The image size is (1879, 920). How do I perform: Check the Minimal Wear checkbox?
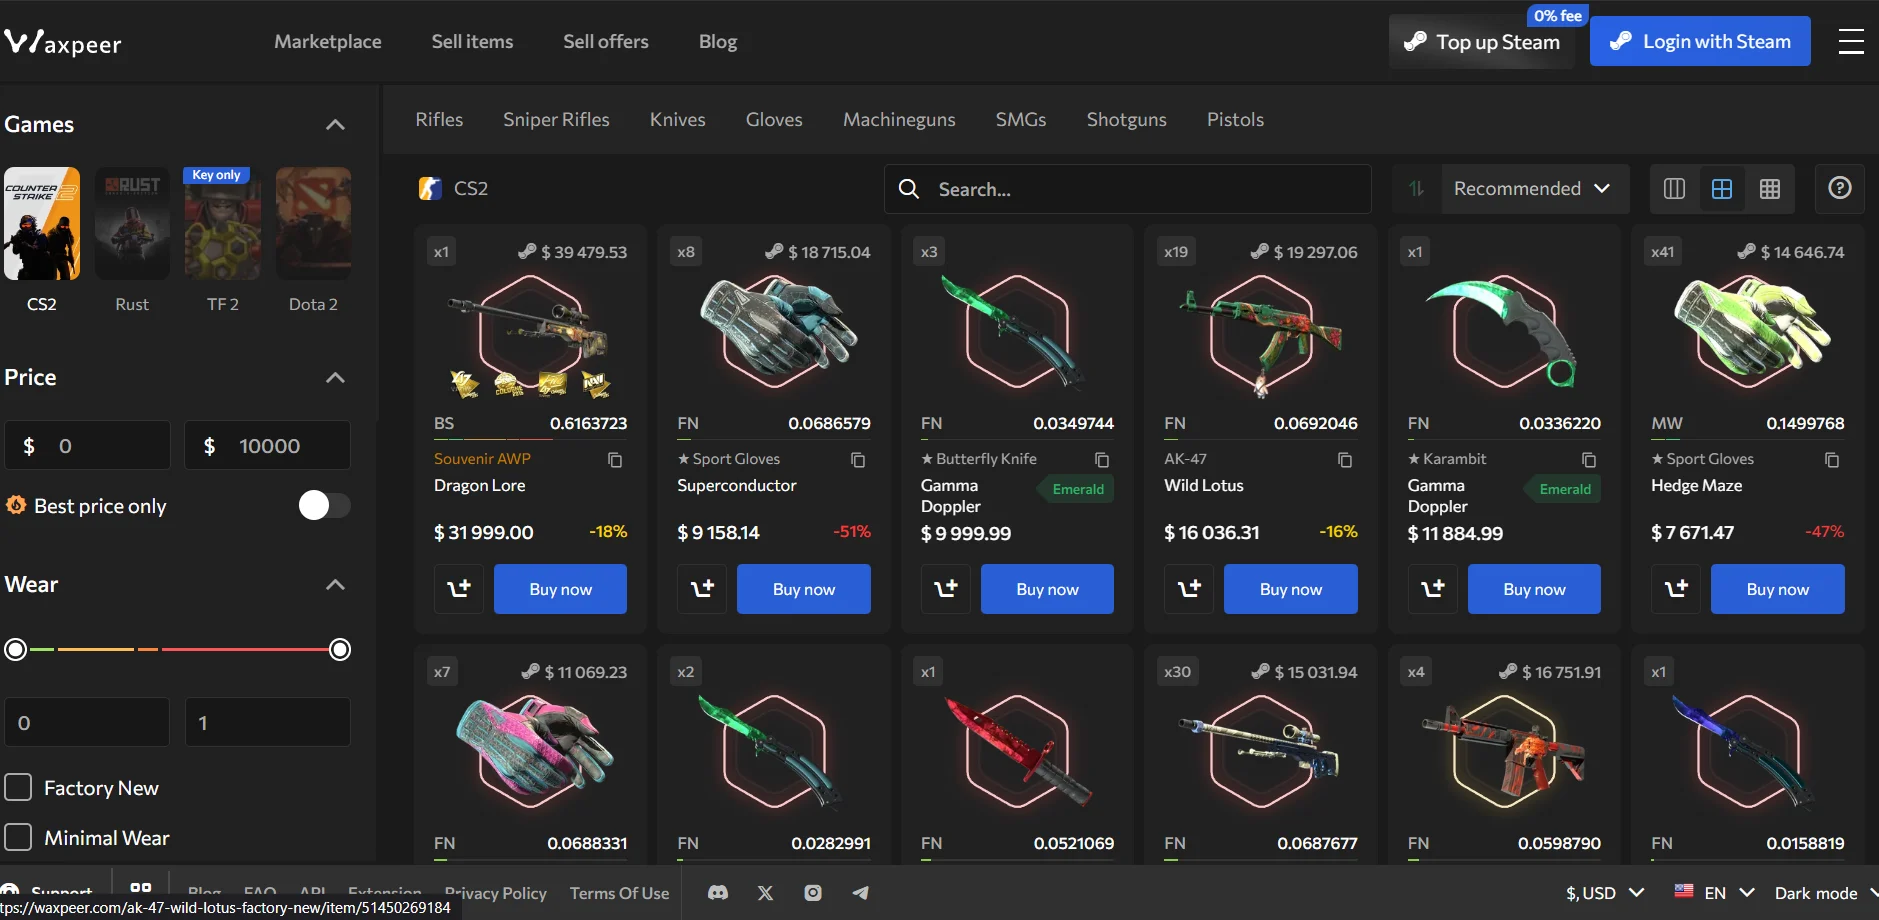pyautogui.click(x=18, y=838)
